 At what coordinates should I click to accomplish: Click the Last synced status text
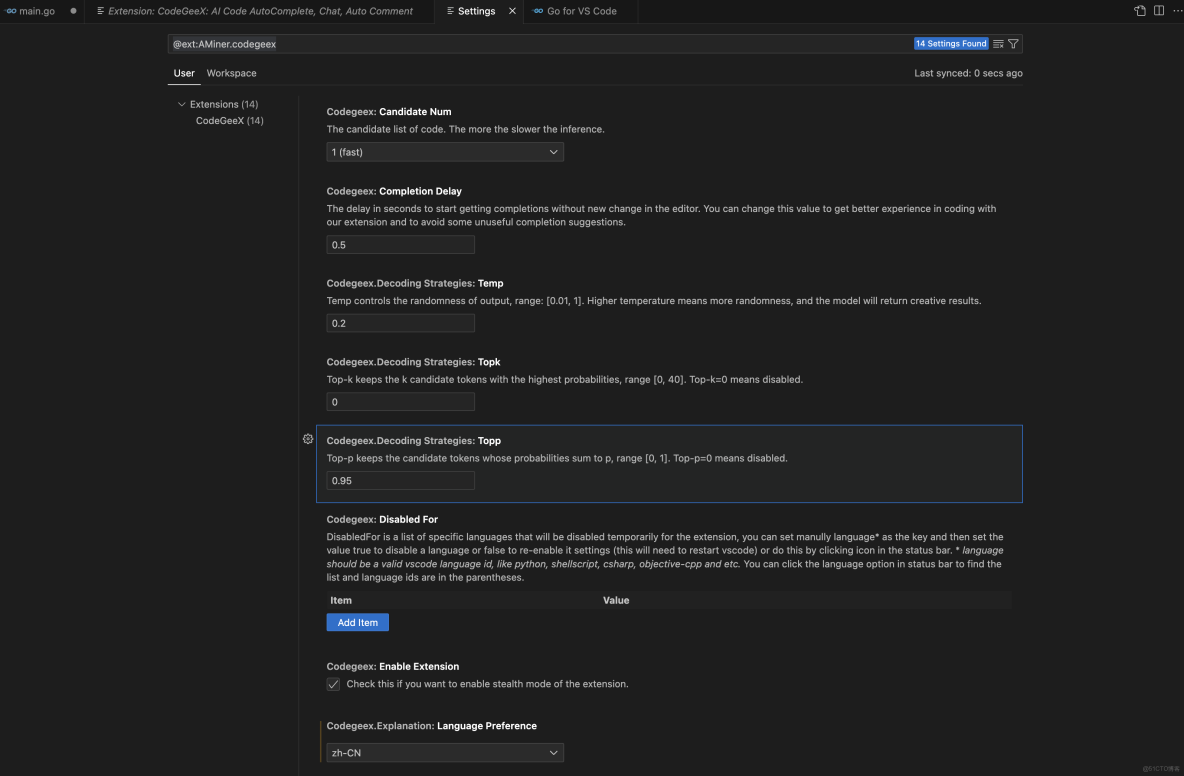[968, 73]
